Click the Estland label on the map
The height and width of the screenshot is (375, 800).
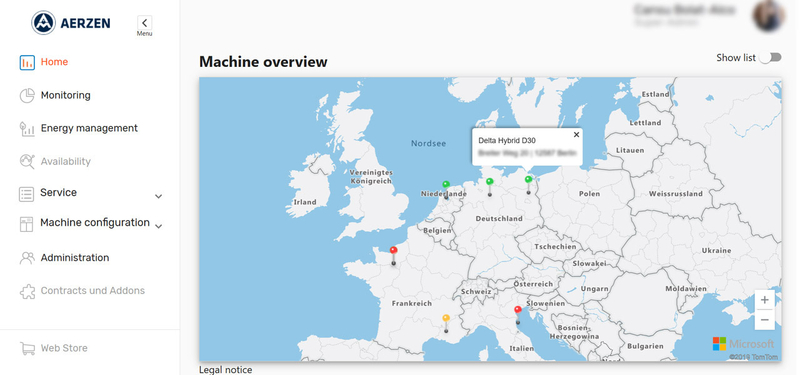[655, 94]
